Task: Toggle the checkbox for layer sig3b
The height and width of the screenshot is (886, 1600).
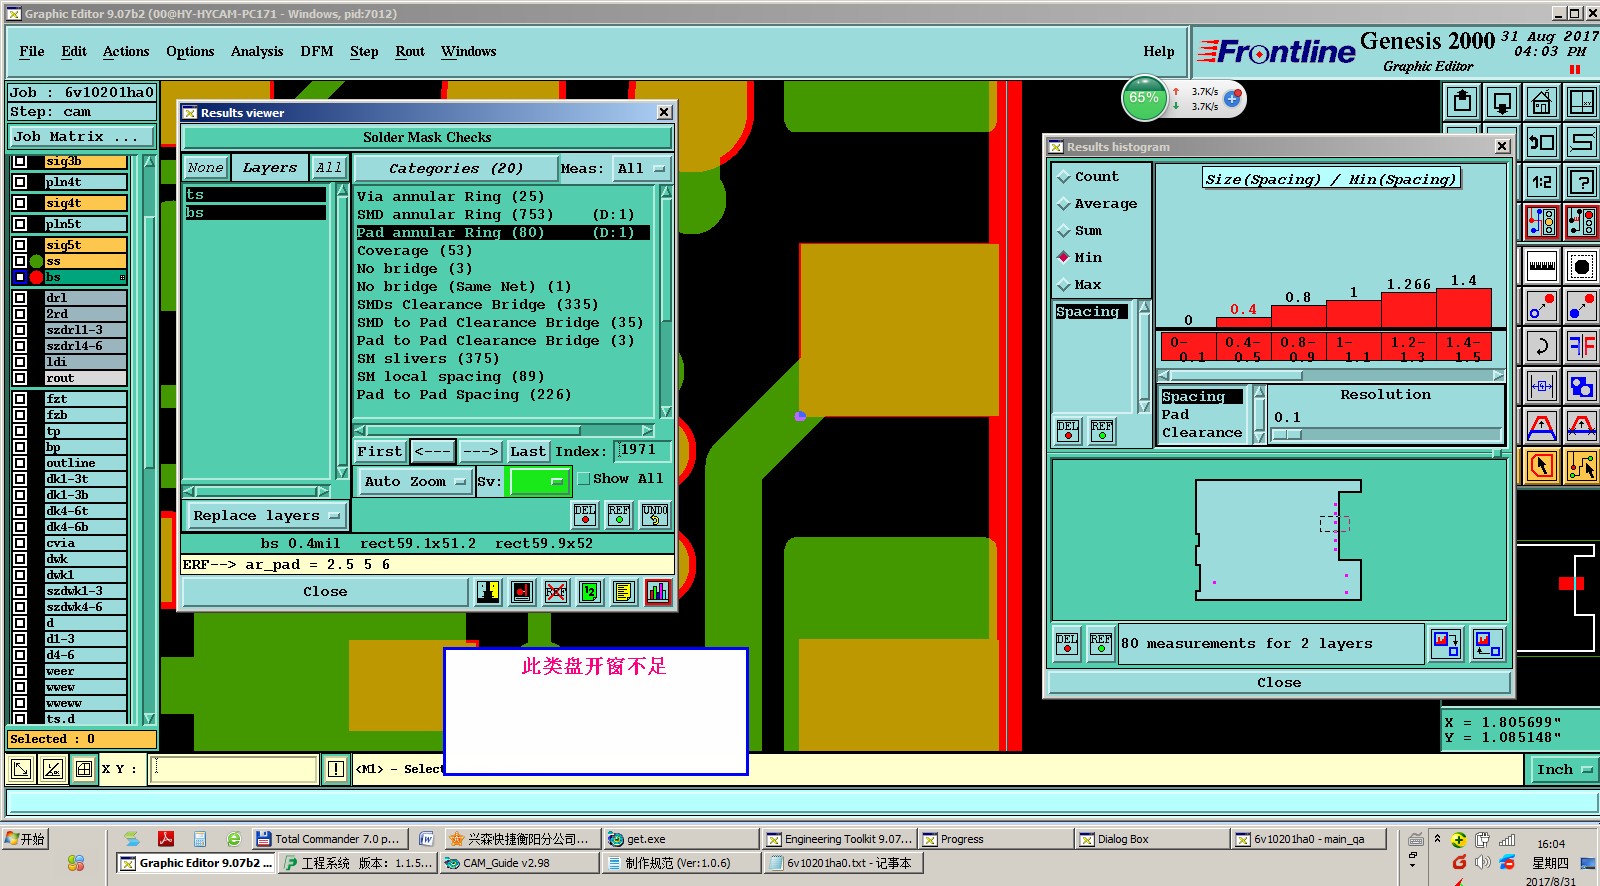Action: [x=20, y=161]
